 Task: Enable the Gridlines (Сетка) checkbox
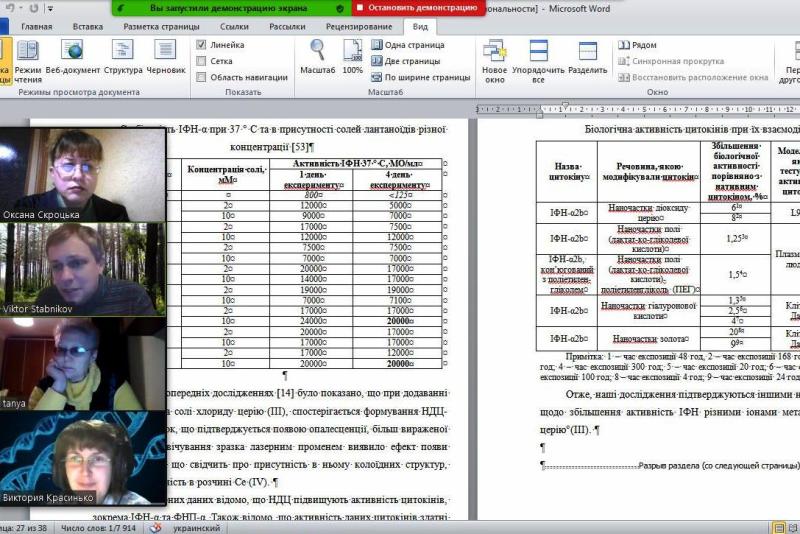pos(201,61)
